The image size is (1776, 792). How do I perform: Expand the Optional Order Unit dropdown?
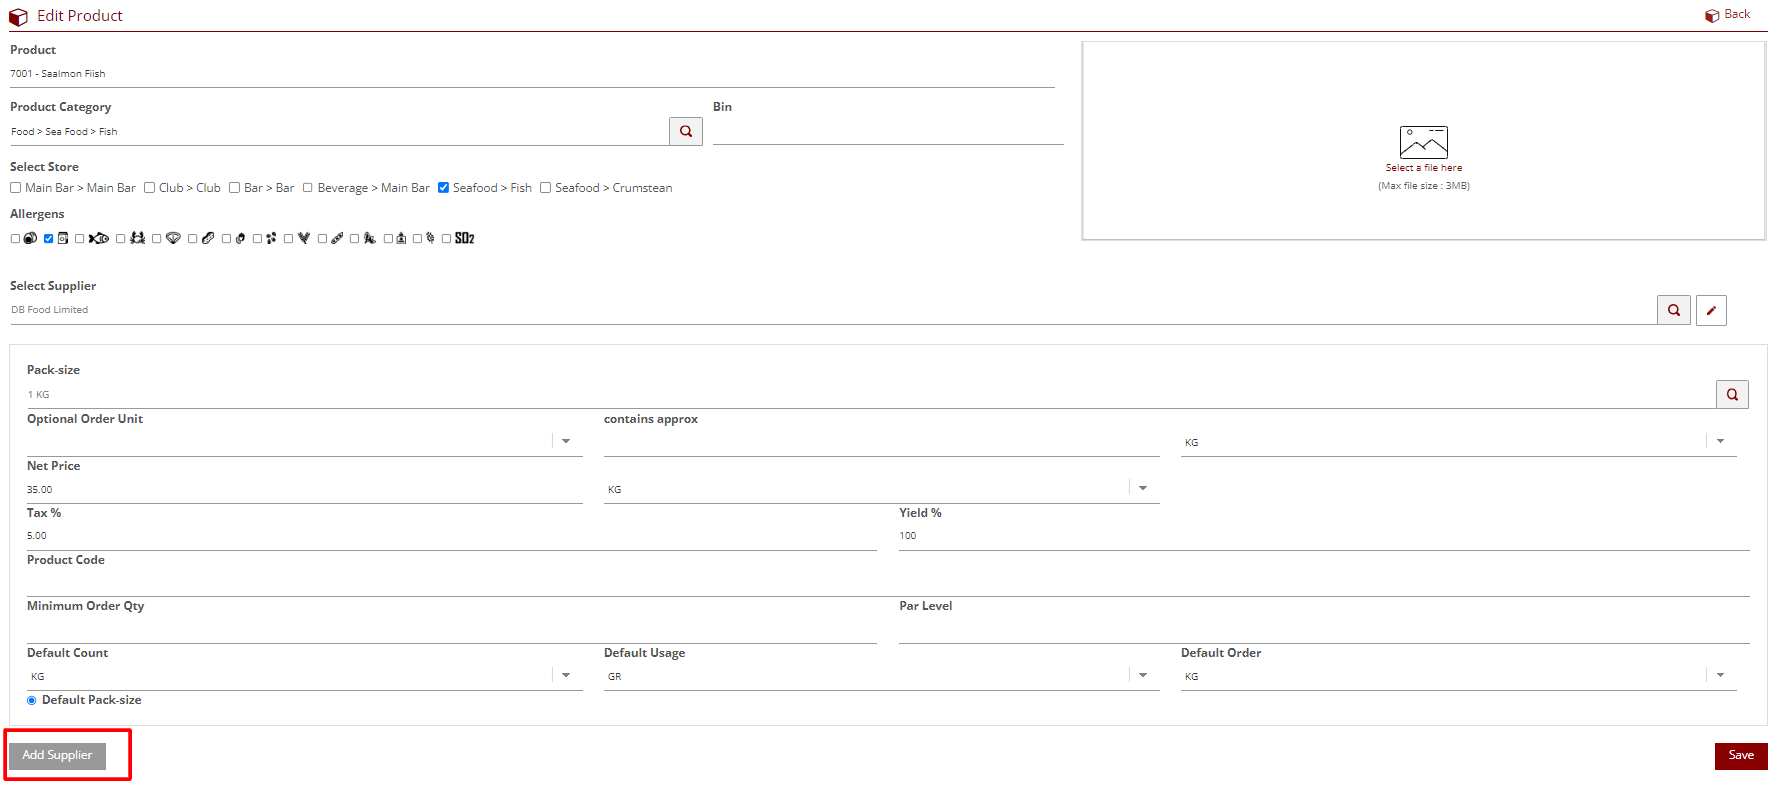[566, 441]
